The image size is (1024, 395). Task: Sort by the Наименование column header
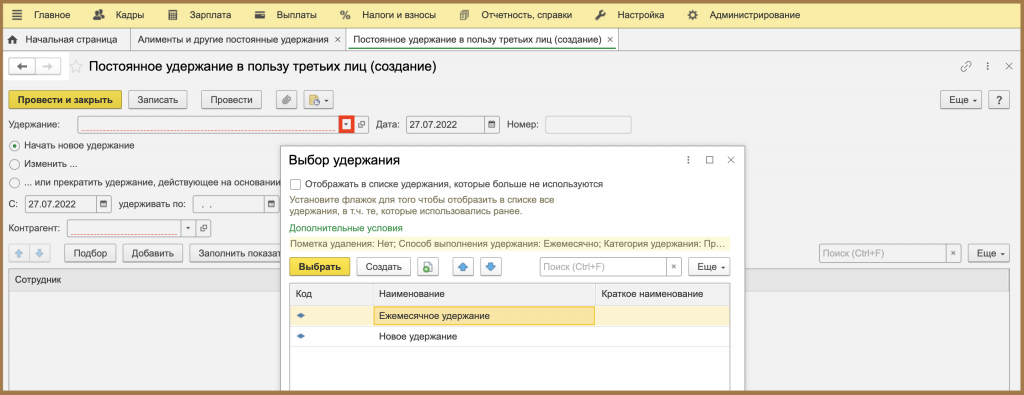(484, 294)
